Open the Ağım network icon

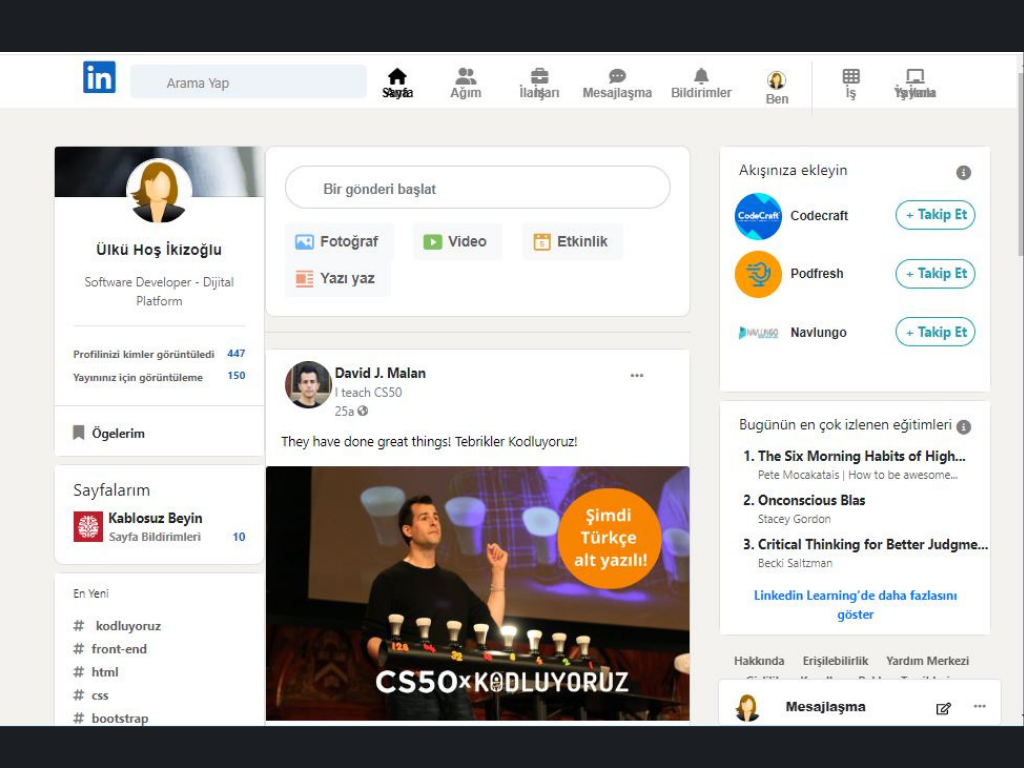(x=466, y=76)
